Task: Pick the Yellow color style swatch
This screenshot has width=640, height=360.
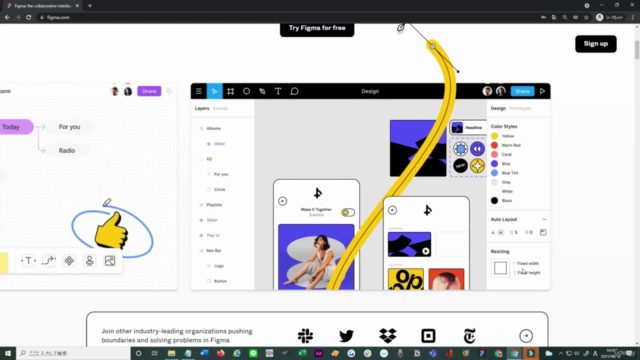Action: (x=494, y=136)
